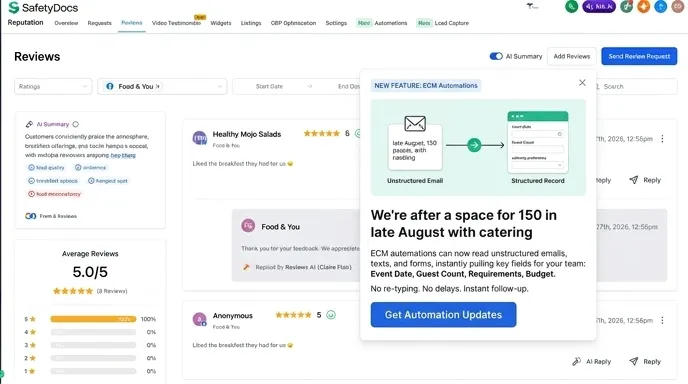This screenshot has height=384, width=688.
Task: Select the red negative sentiment tag
Action: [x=54, y=194]
